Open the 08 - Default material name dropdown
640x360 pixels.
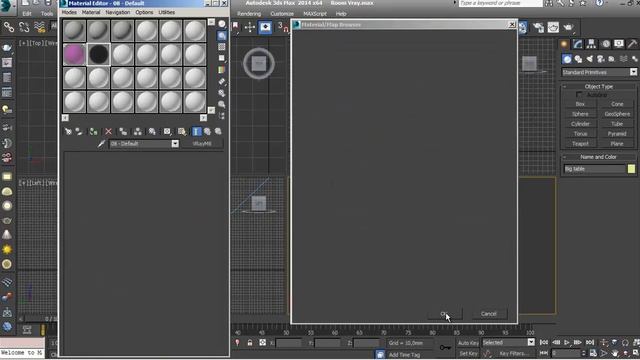(175, 144)
